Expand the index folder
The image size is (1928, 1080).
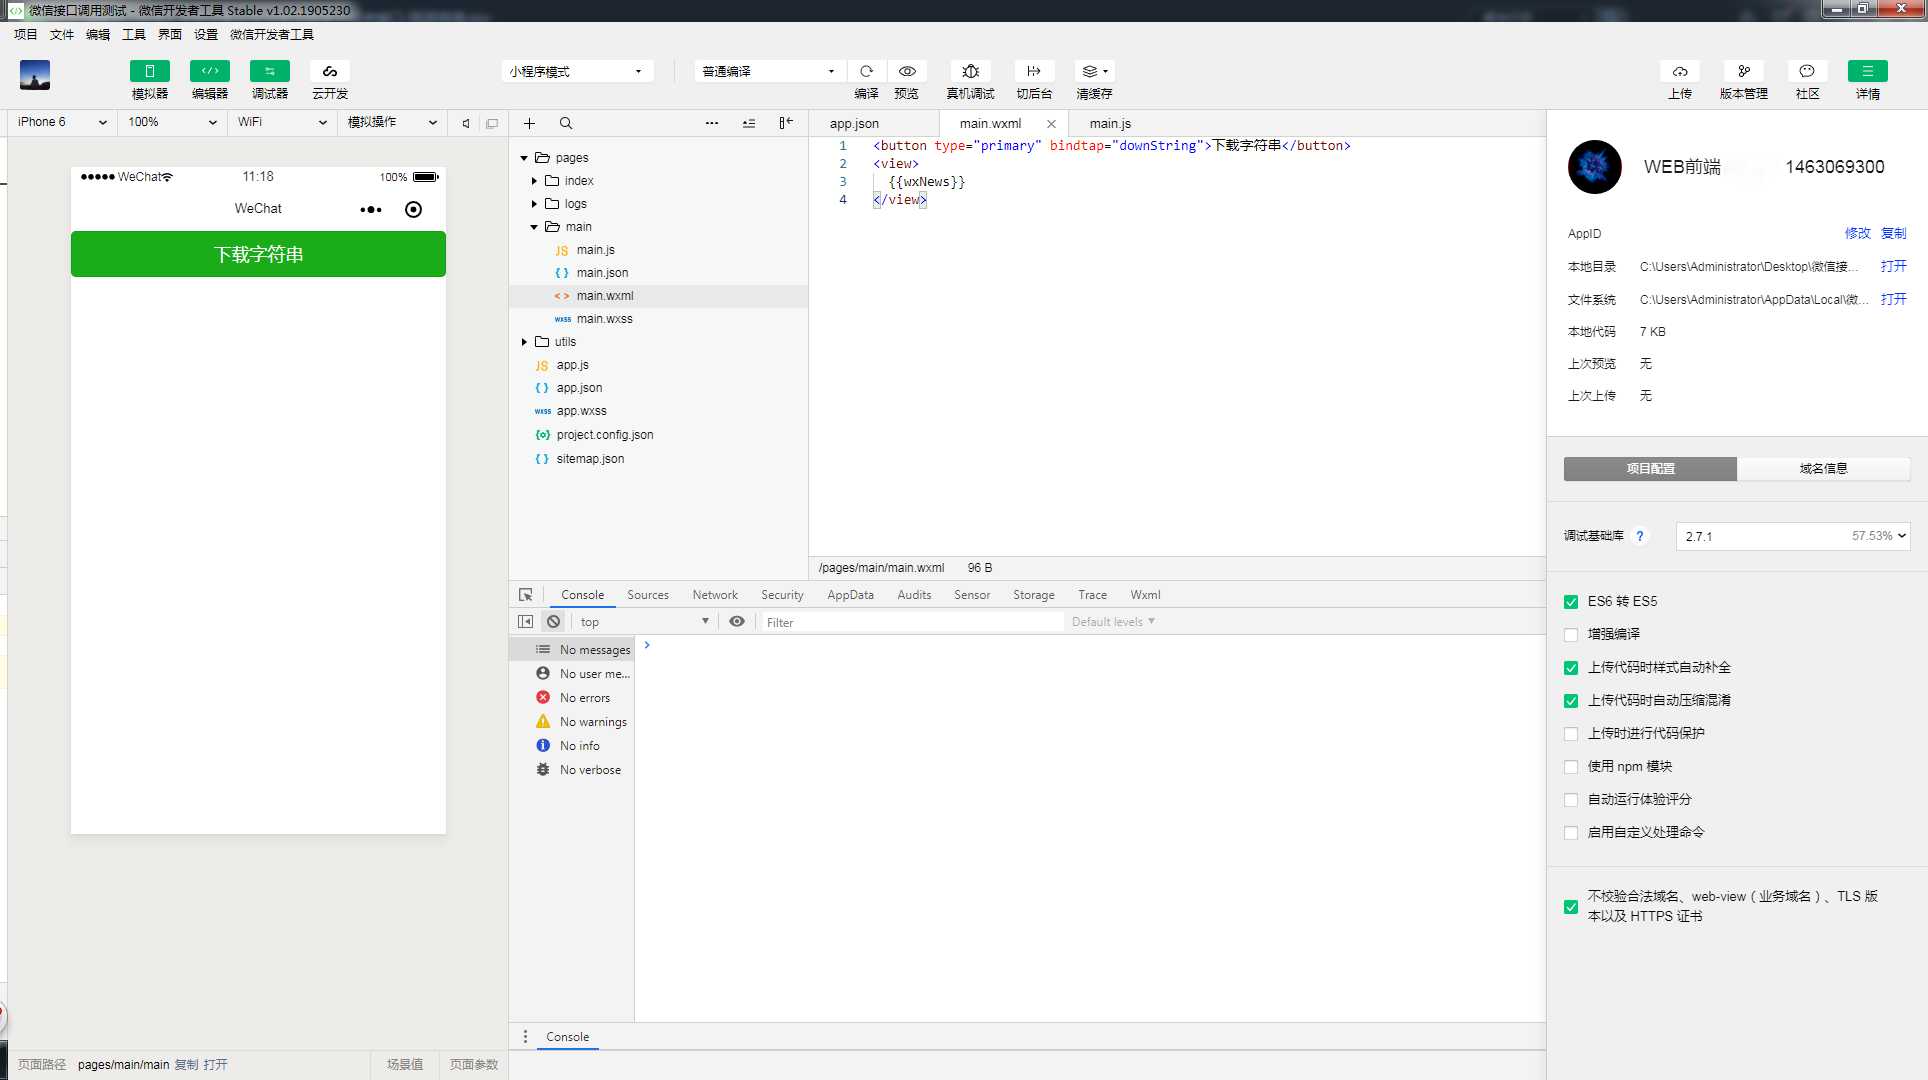pos(534,181)
